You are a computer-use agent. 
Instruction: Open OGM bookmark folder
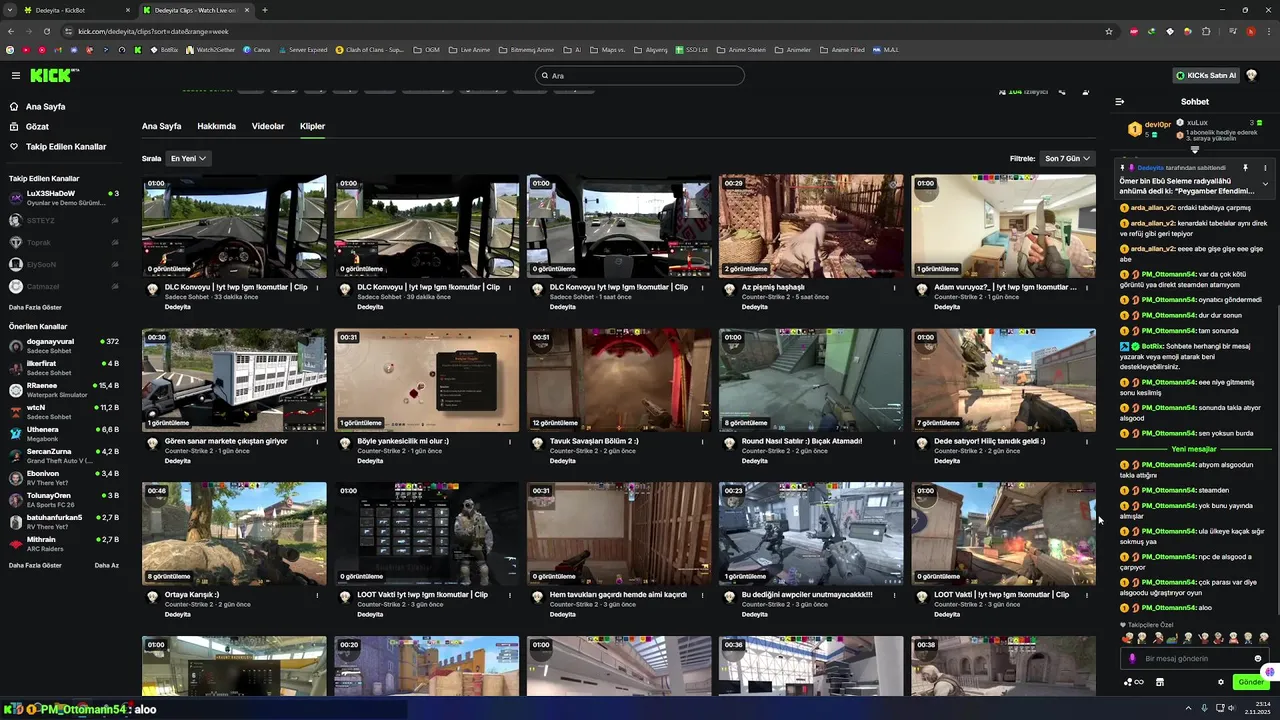pos(427,49)
